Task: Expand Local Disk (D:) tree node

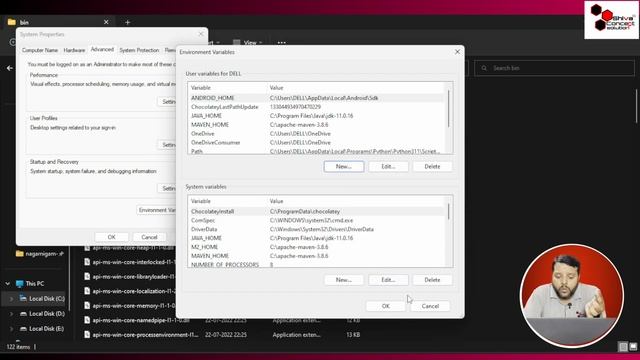Action: (11, 314)
